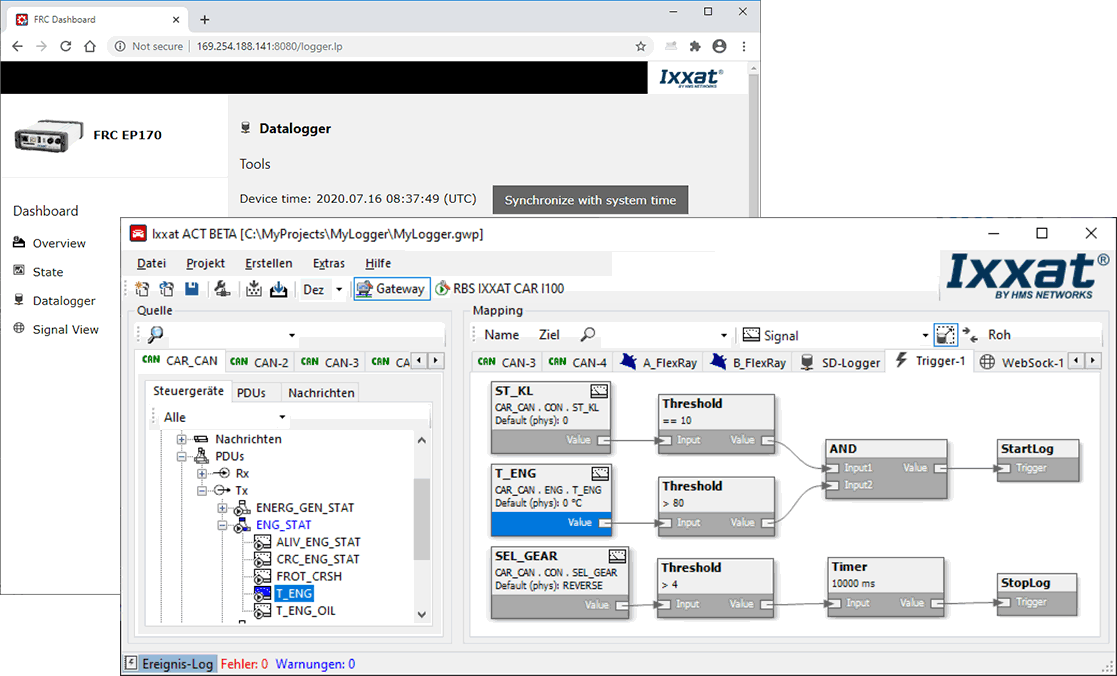Open the Datei menu
1117x676 pixels.
(x=151, y=264)
